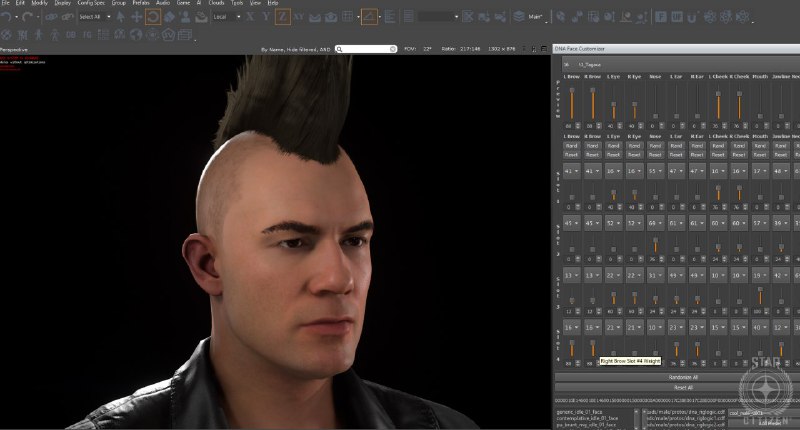
Task: Click the UI icon in the top toolbar
Action: coord(677,17)
